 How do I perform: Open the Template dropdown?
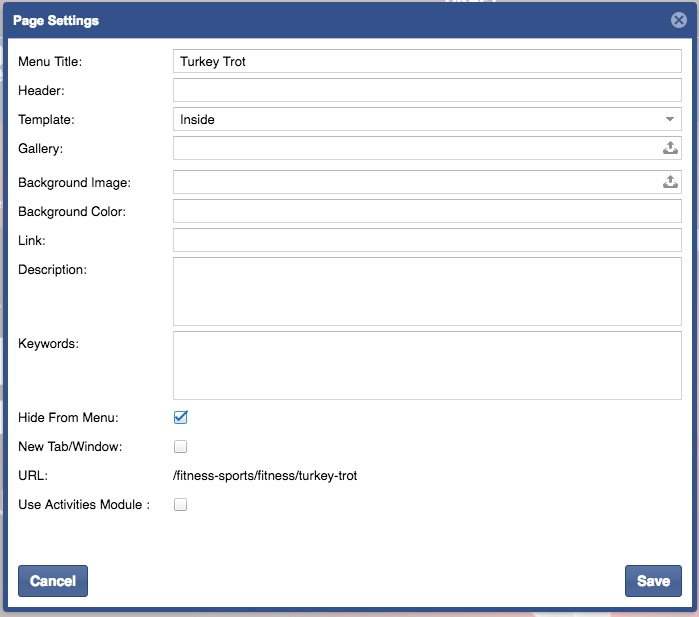point(427,119)
